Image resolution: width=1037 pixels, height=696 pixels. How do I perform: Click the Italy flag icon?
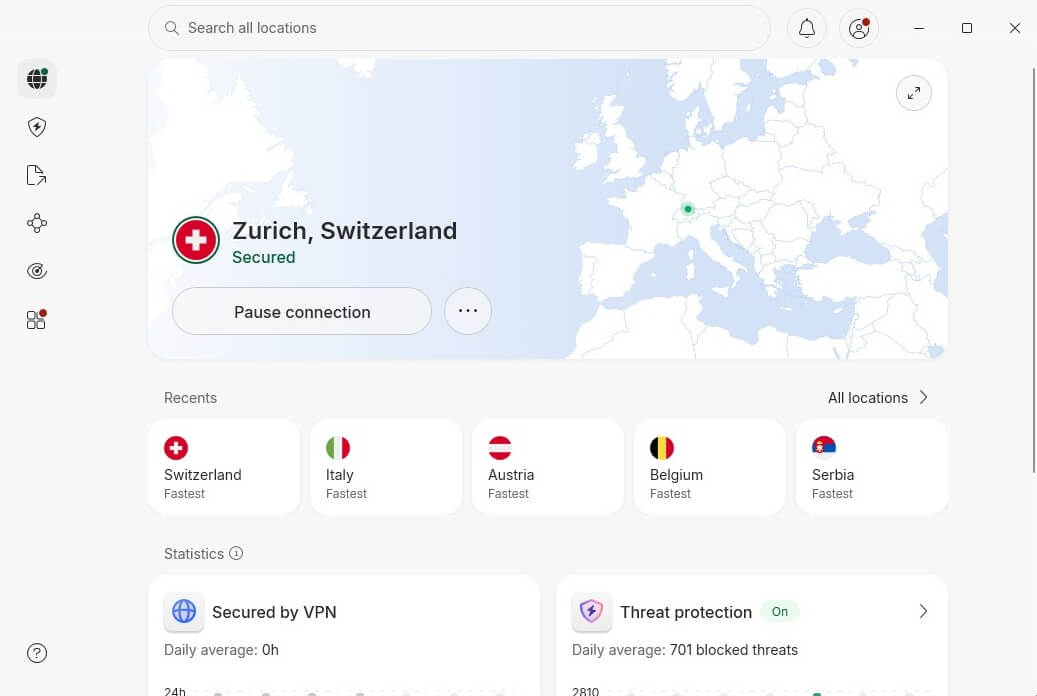point(338,448)
